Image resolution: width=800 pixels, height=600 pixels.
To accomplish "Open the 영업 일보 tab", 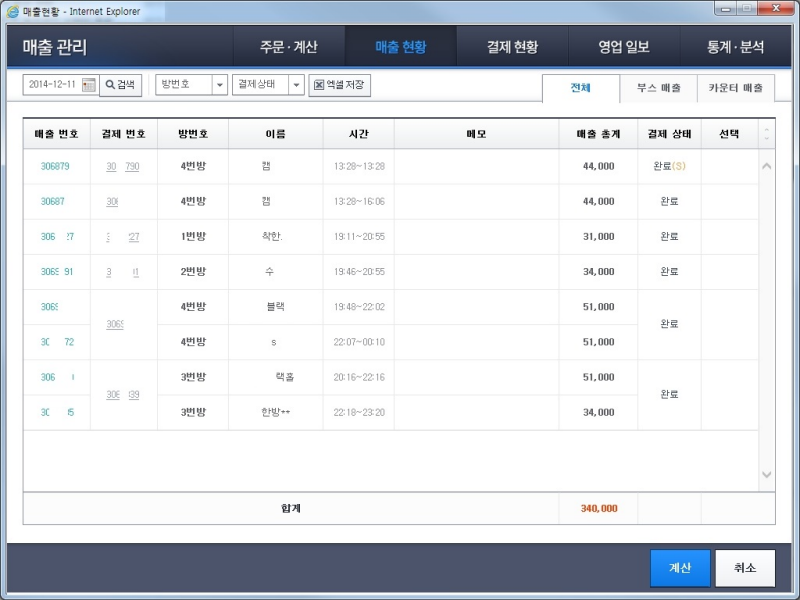I will pos(622,46).
